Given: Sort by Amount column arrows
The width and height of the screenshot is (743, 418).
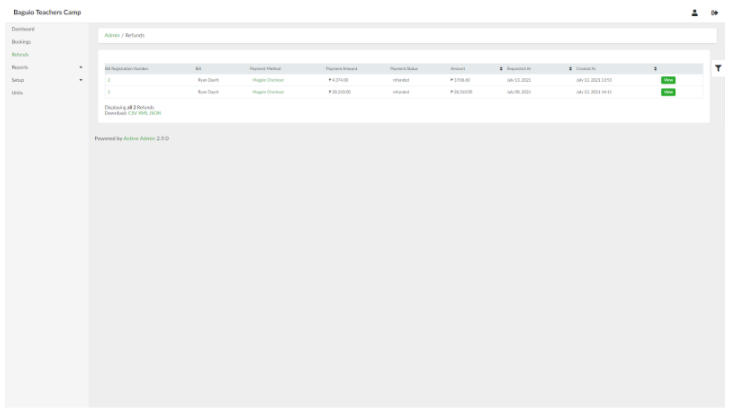Looking at the screenshot, I should [500, 68].
